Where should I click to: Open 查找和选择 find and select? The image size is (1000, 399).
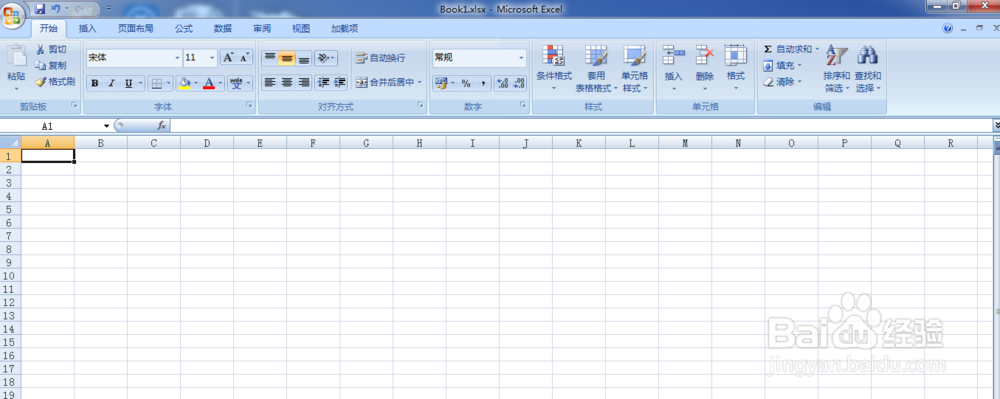[x=868, y=68]
